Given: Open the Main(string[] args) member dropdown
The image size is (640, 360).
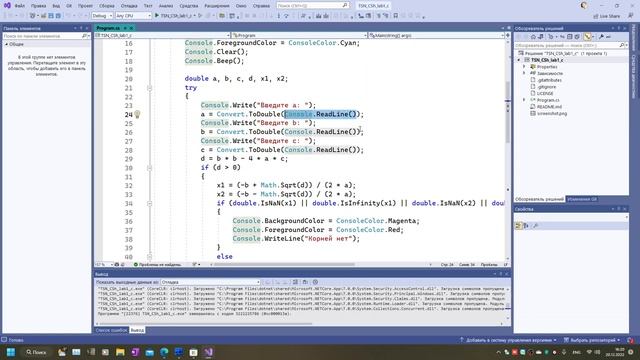Looking at the screenshot, I should (436, 36).
